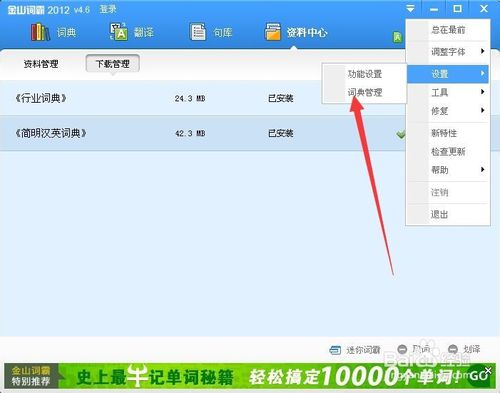The image size is (500, 393).
Task: Close the green advertisement banner
Action: [x=488, y=370]
